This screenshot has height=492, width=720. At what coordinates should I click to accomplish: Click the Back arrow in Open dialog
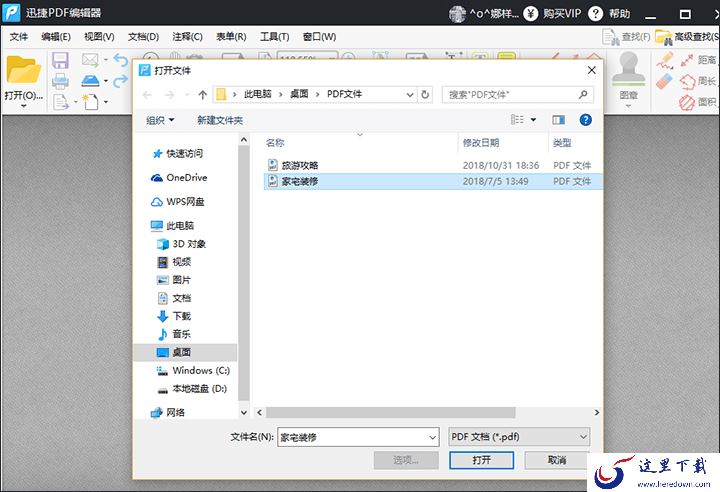click(147, 95)
